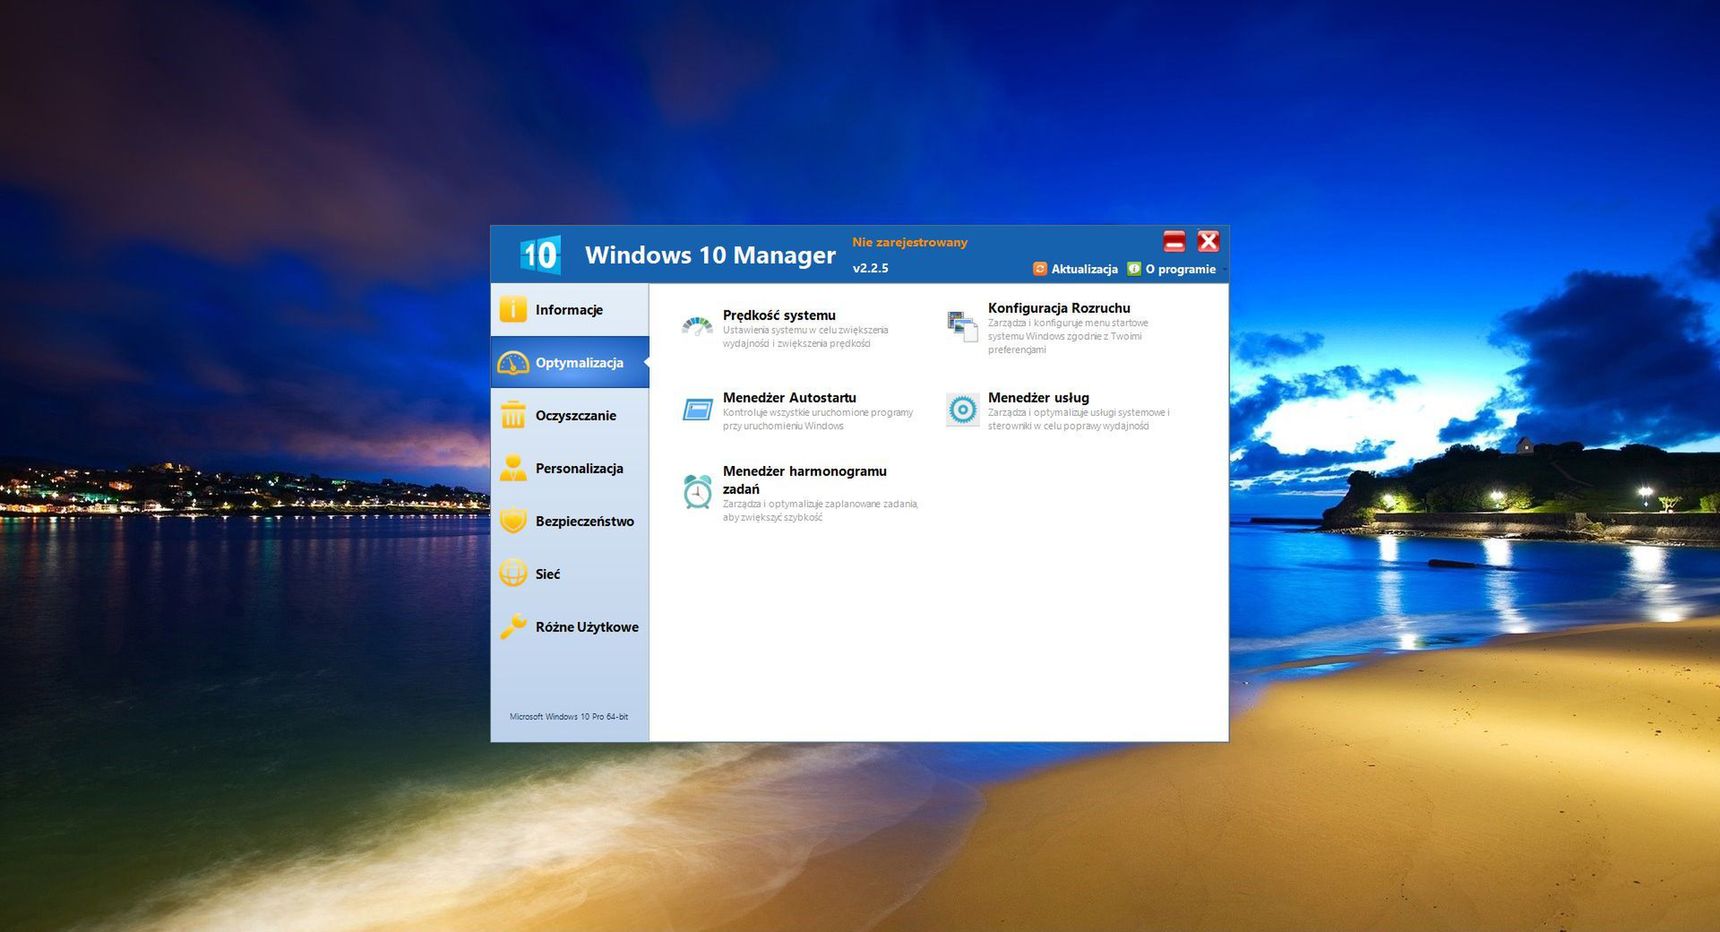Click the Prędkość systemu speedometer icon
The height and width of the screenshot is (932, 1720).
point(697,327)
